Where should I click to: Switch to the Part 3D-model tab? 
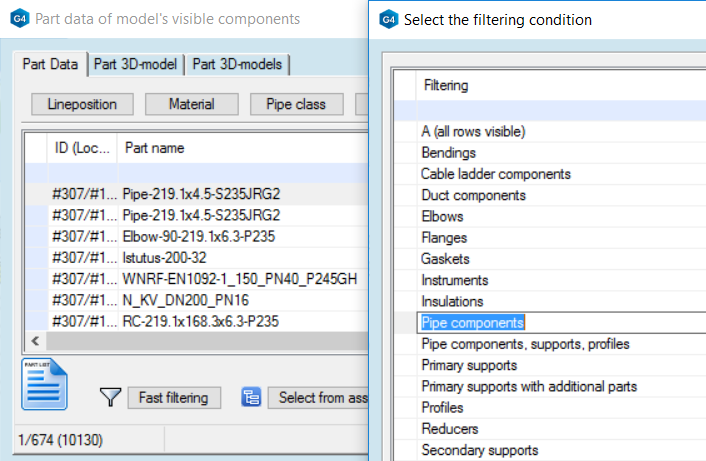coord(136,64)
